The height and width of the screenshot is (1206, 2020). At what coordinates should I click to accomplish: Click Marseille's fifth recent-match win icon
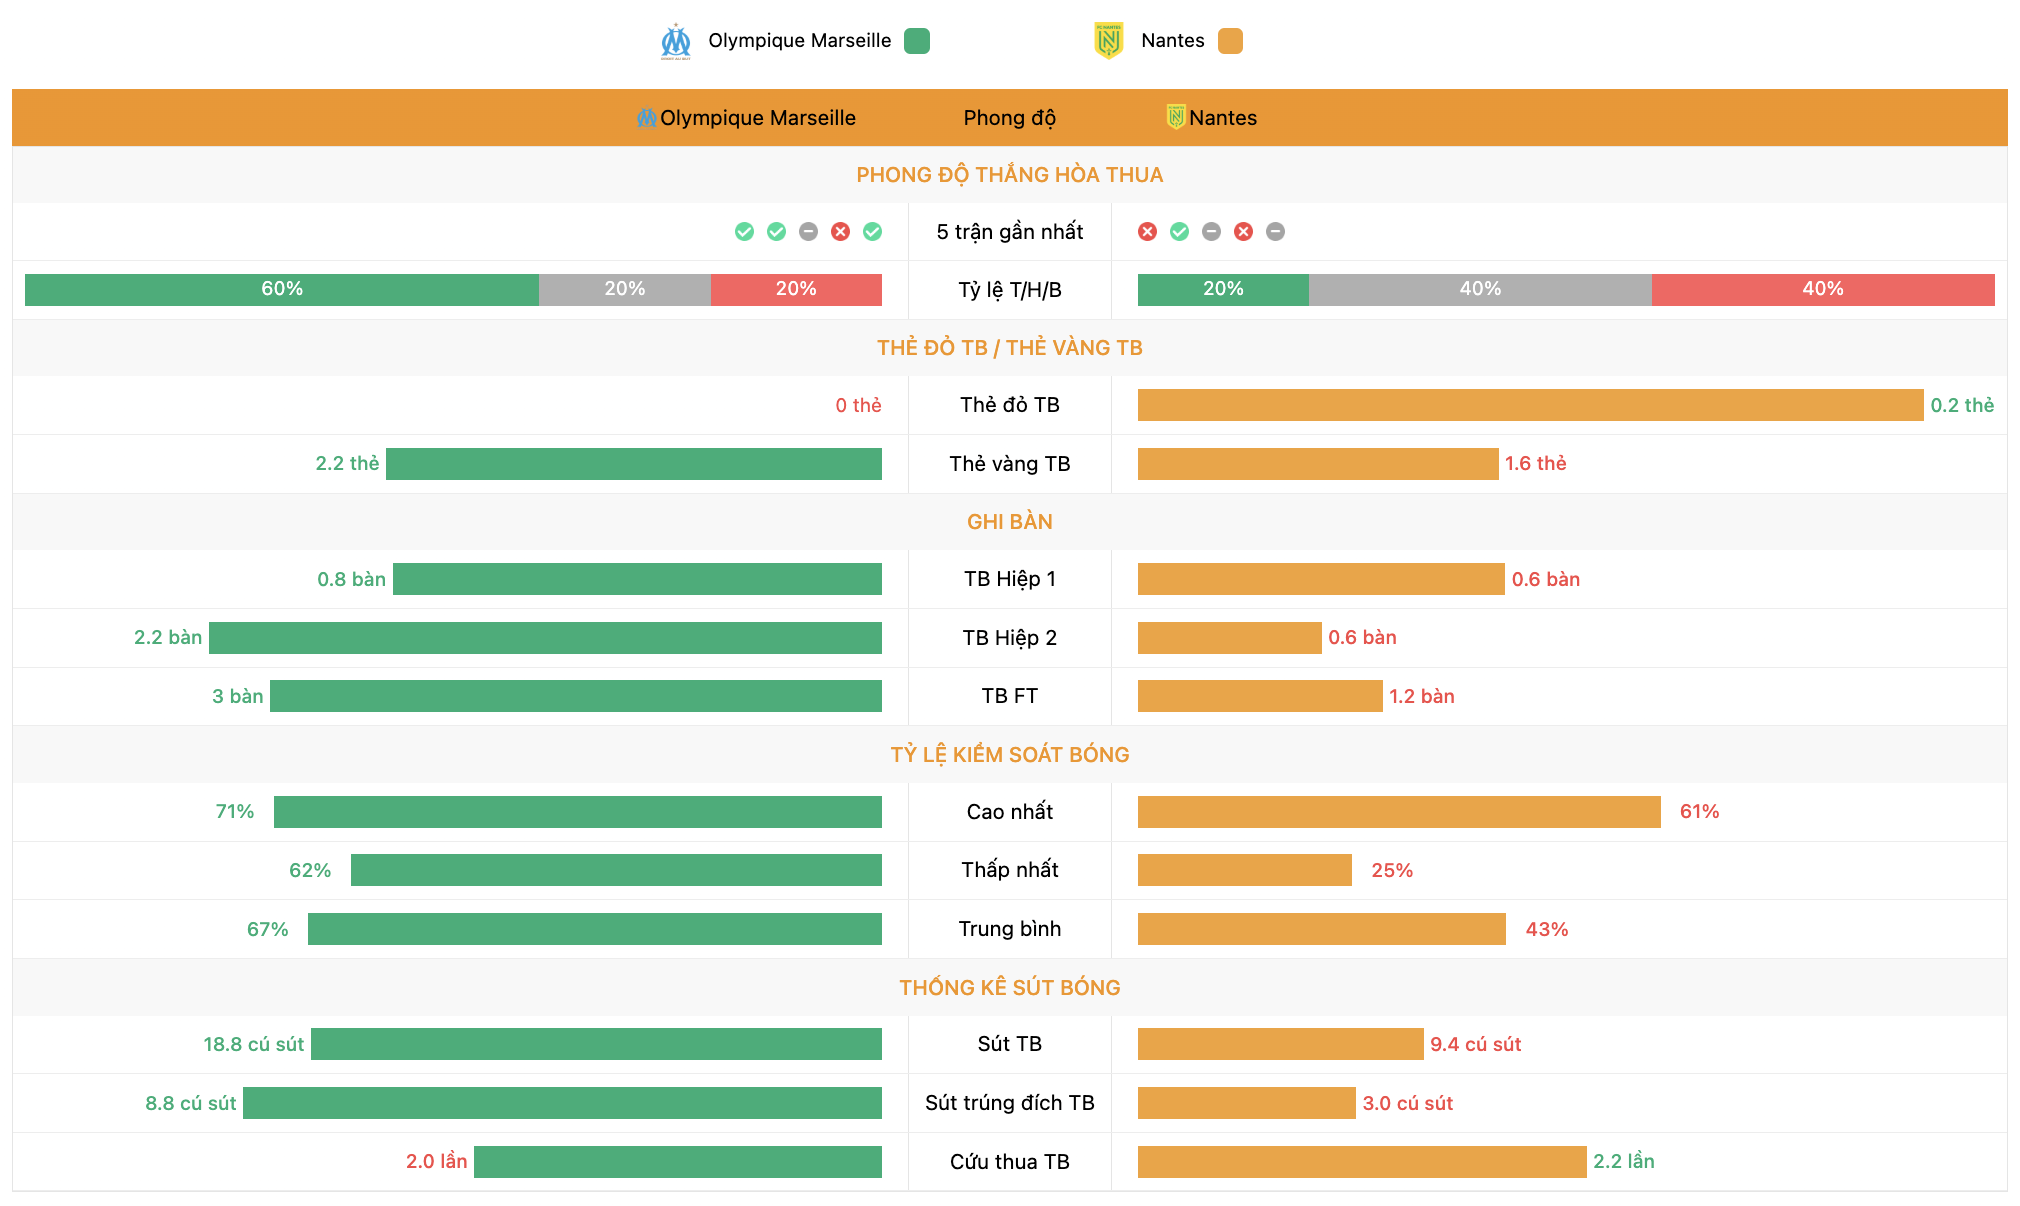(x=872, y=232)
